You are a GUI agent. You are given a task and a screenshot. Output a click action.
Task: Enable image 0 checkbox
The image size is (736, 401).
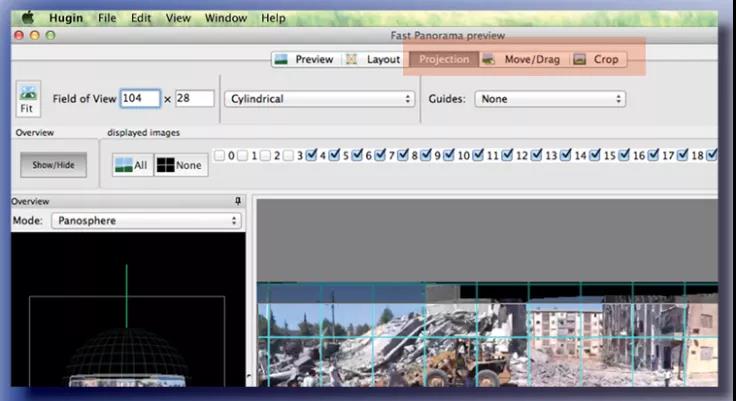[x=219, y=155]
